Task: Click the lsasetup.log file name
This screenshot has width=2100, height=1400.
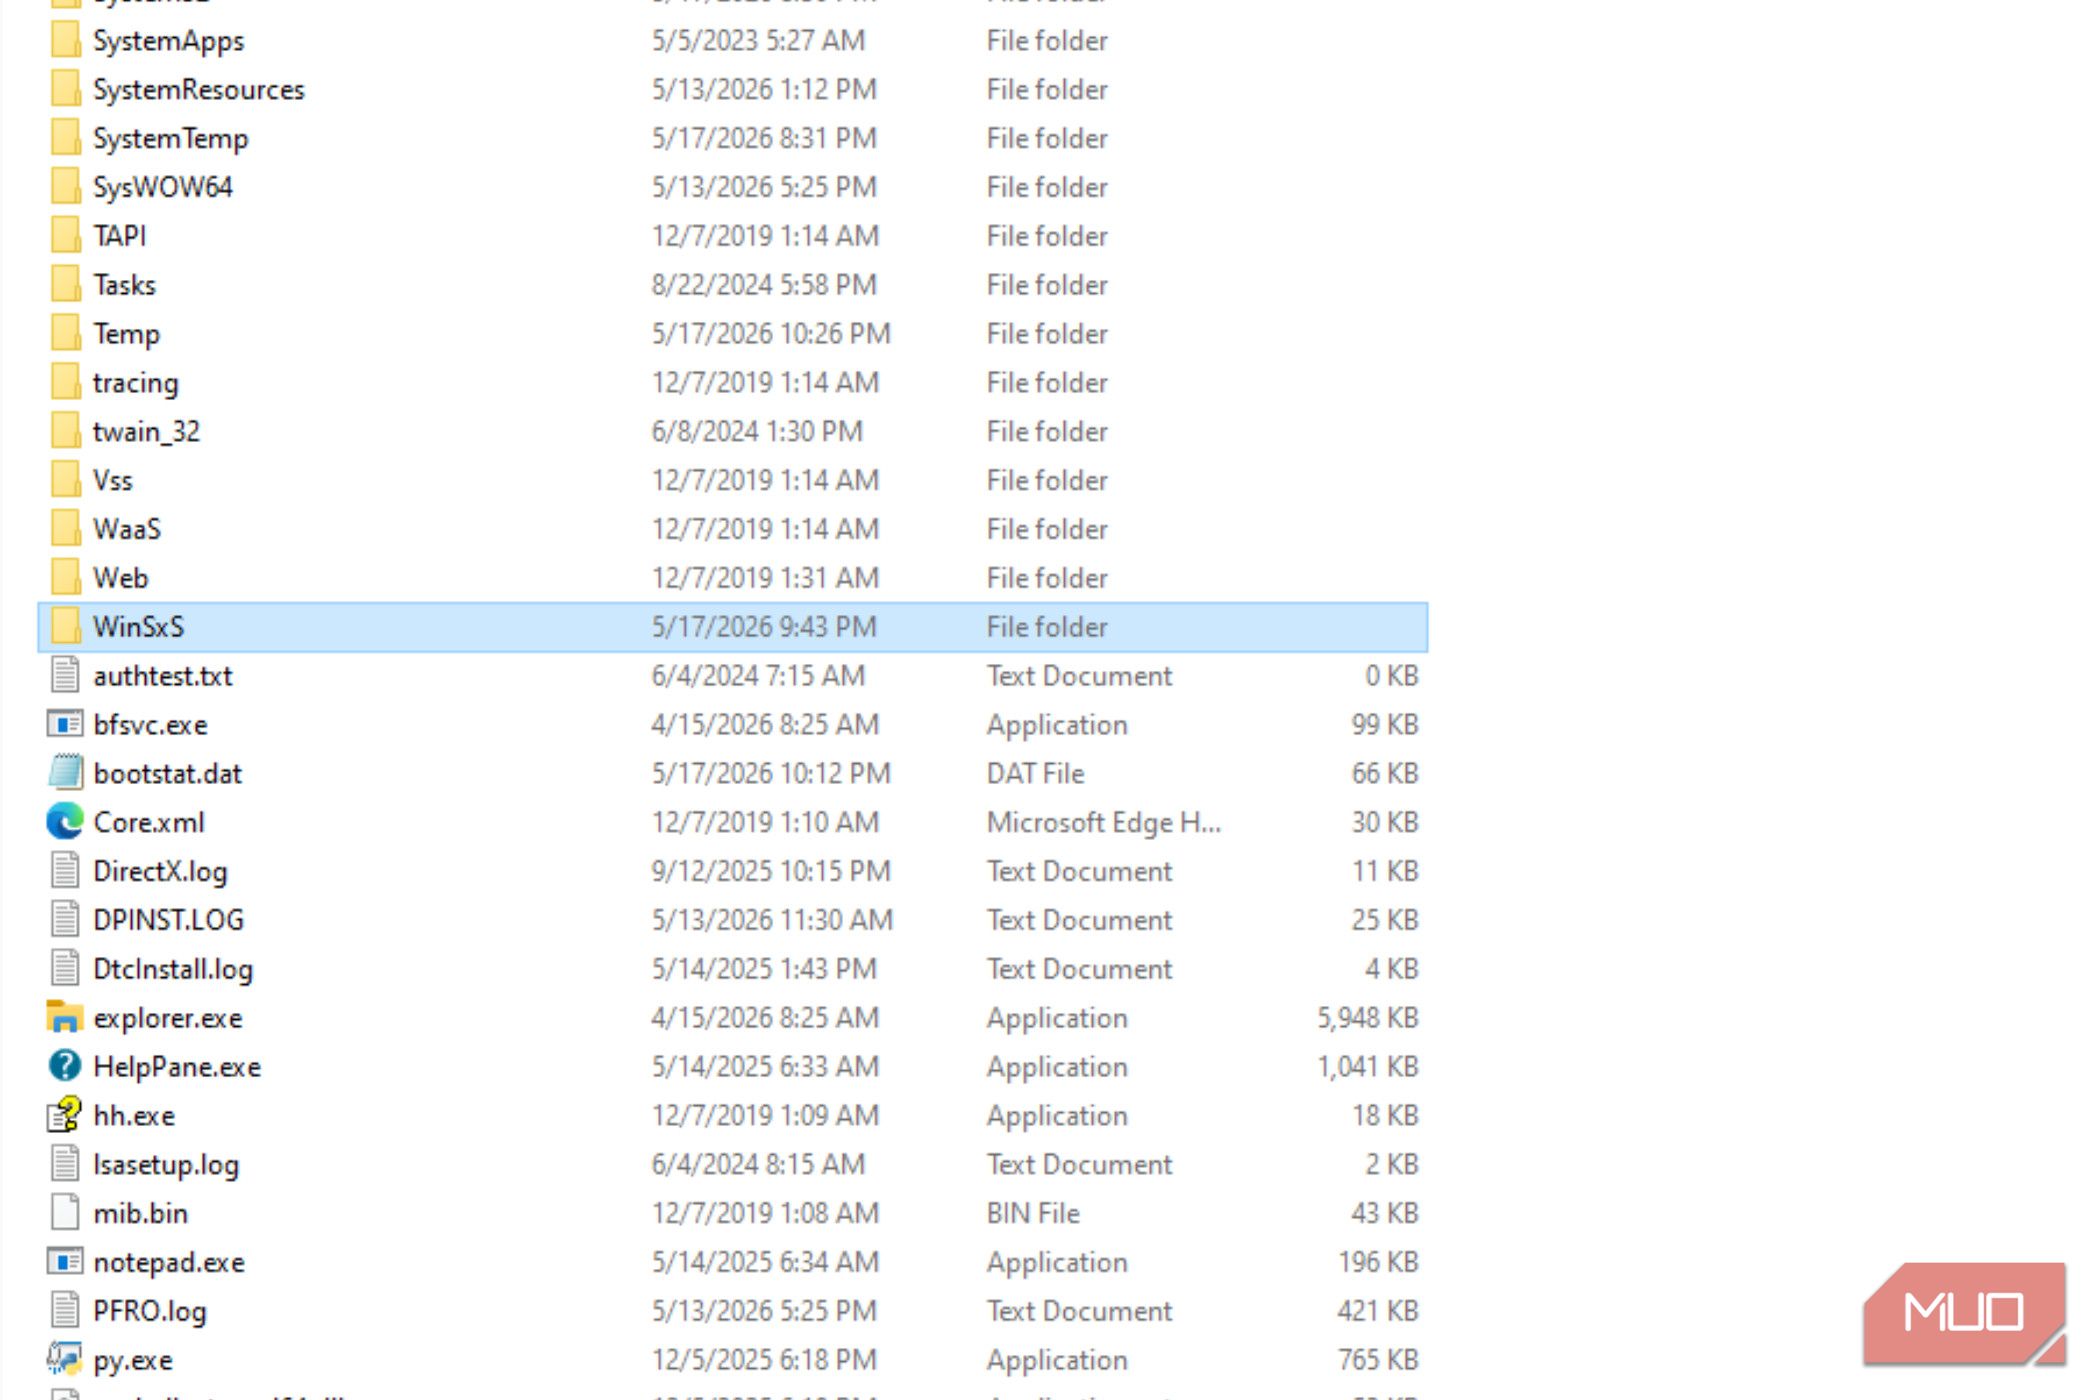Action: (x=166, y=1164)
